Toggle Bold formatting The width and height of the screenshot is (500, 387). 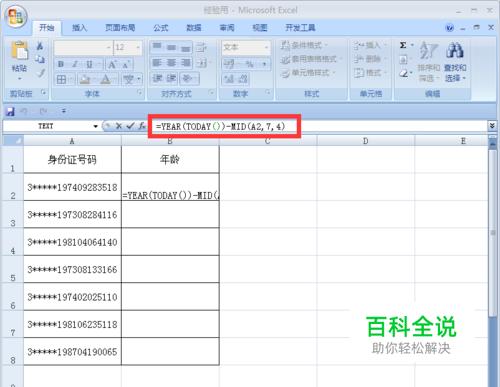61,64
